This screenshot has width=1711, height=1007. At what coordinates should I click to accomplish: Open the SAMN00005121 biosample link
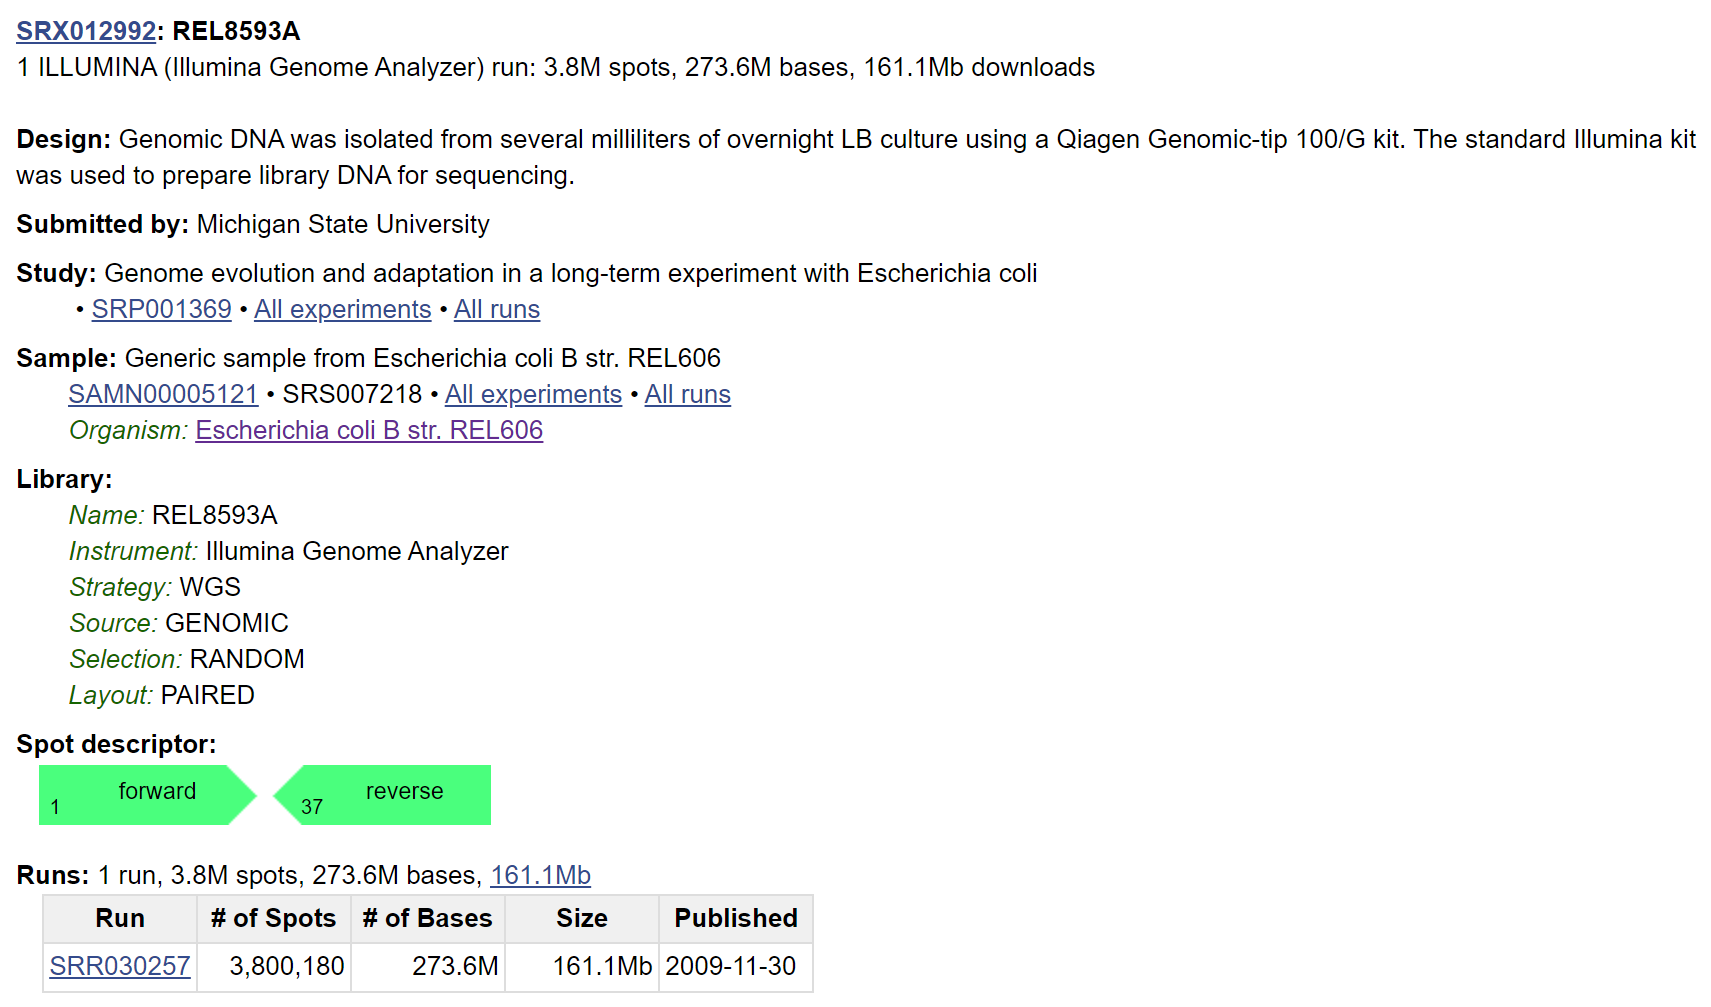[163, 395]
